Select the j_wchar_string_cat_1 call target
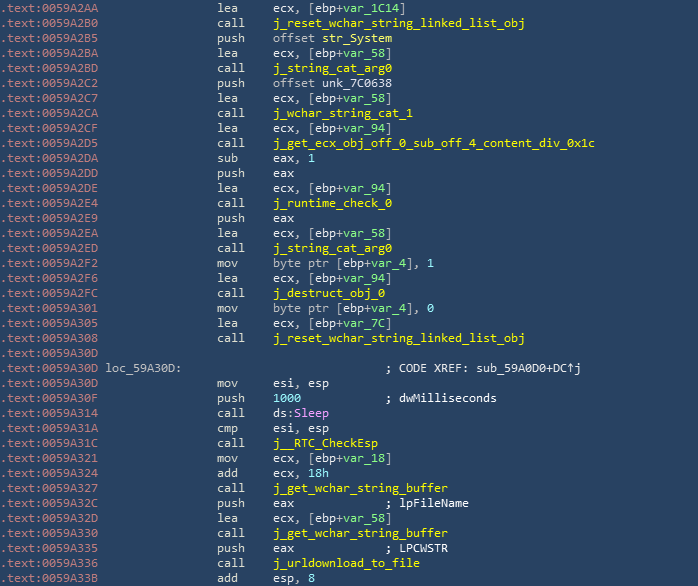Viewport: 698px width, 586px height. [x=342, y=113]
